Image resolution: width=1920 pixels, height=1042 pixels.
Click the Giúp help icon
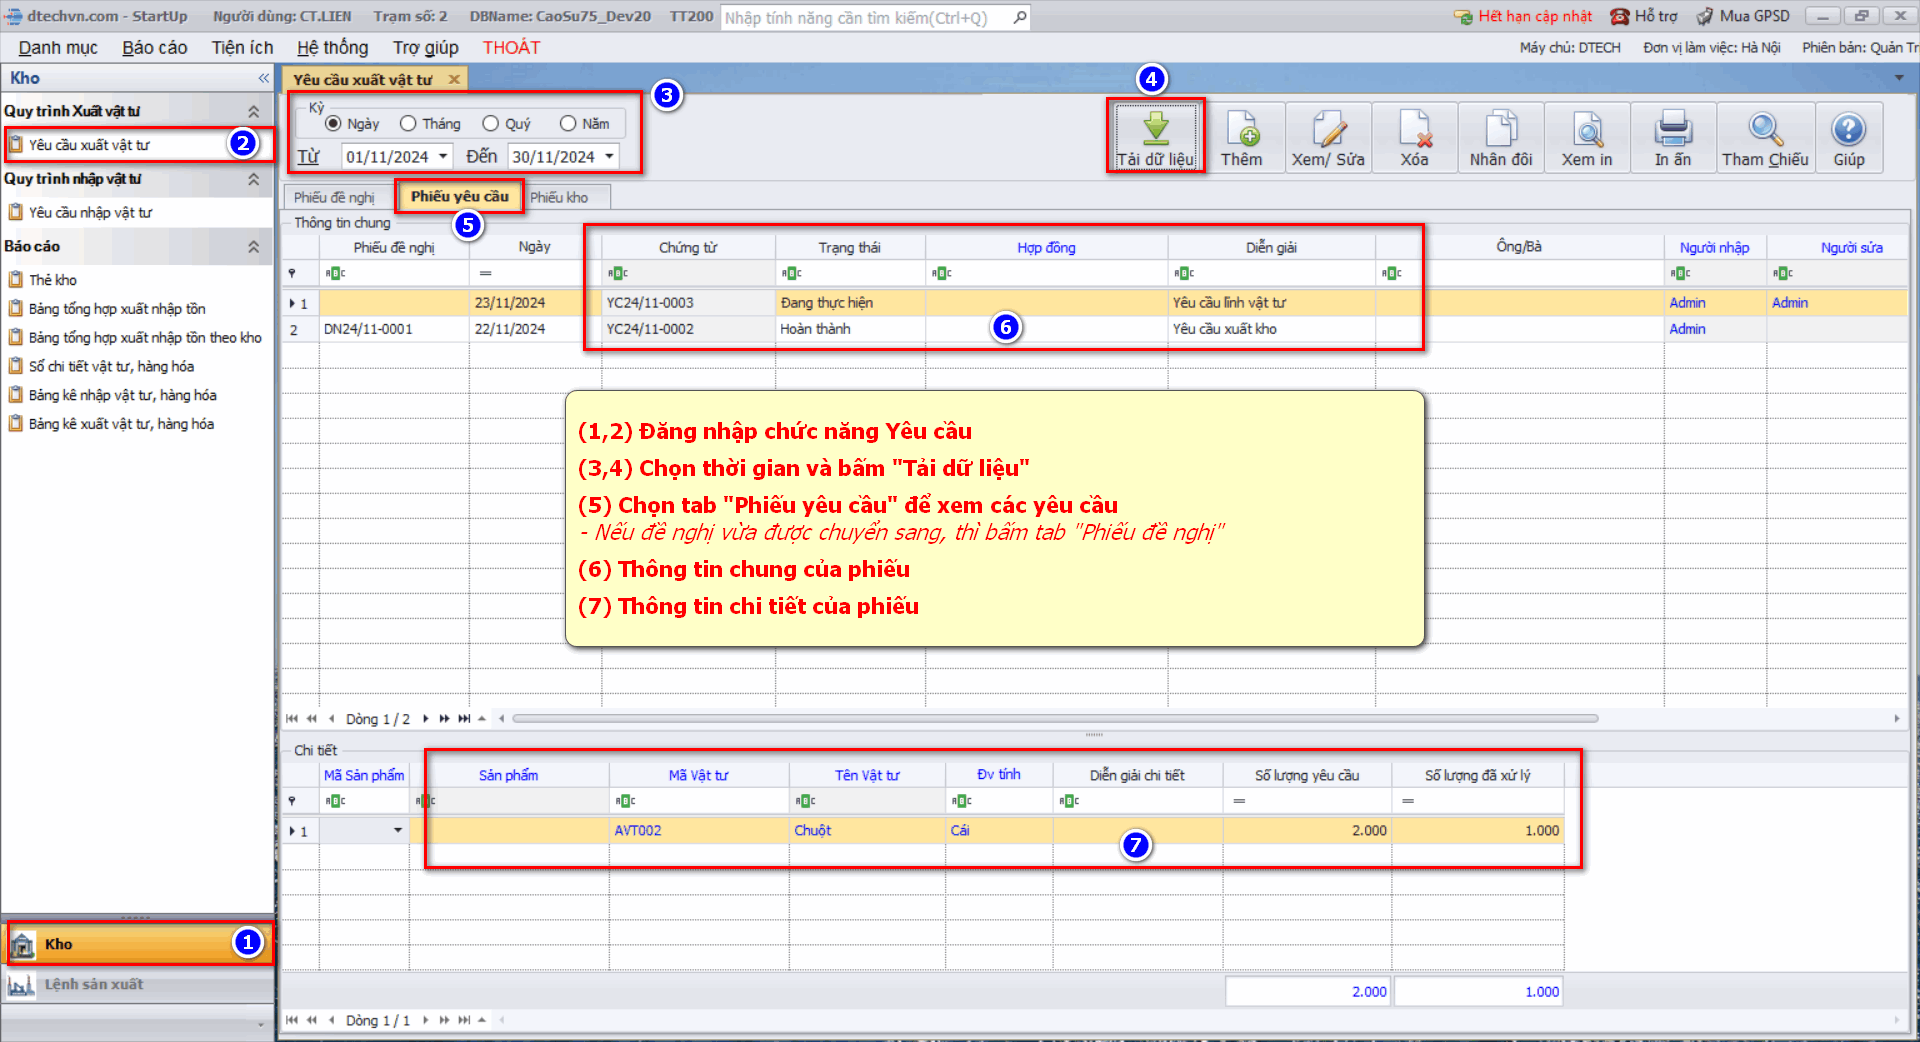(x=1848, y=129)
